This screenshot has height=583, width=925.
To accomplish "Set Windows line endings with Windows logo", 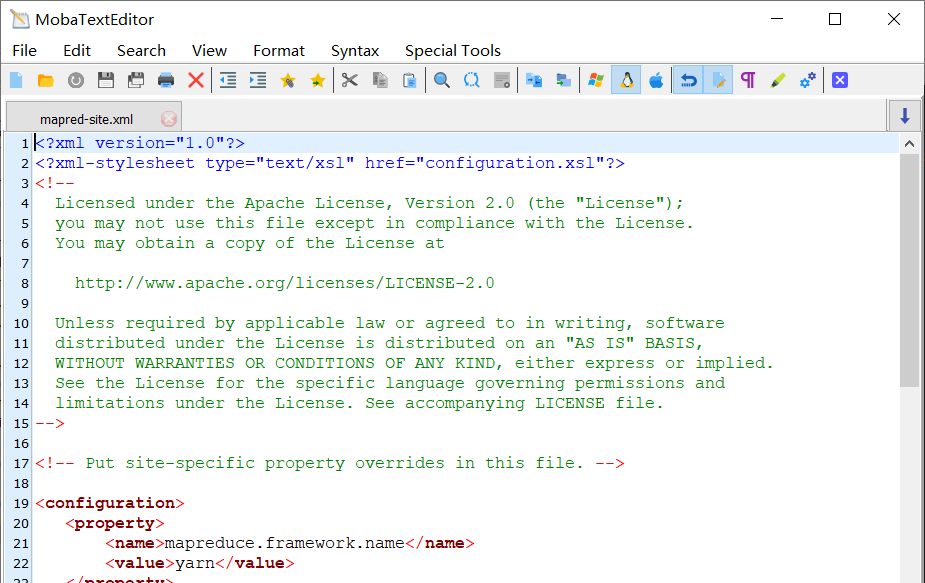I will click(x=596, y=80).
